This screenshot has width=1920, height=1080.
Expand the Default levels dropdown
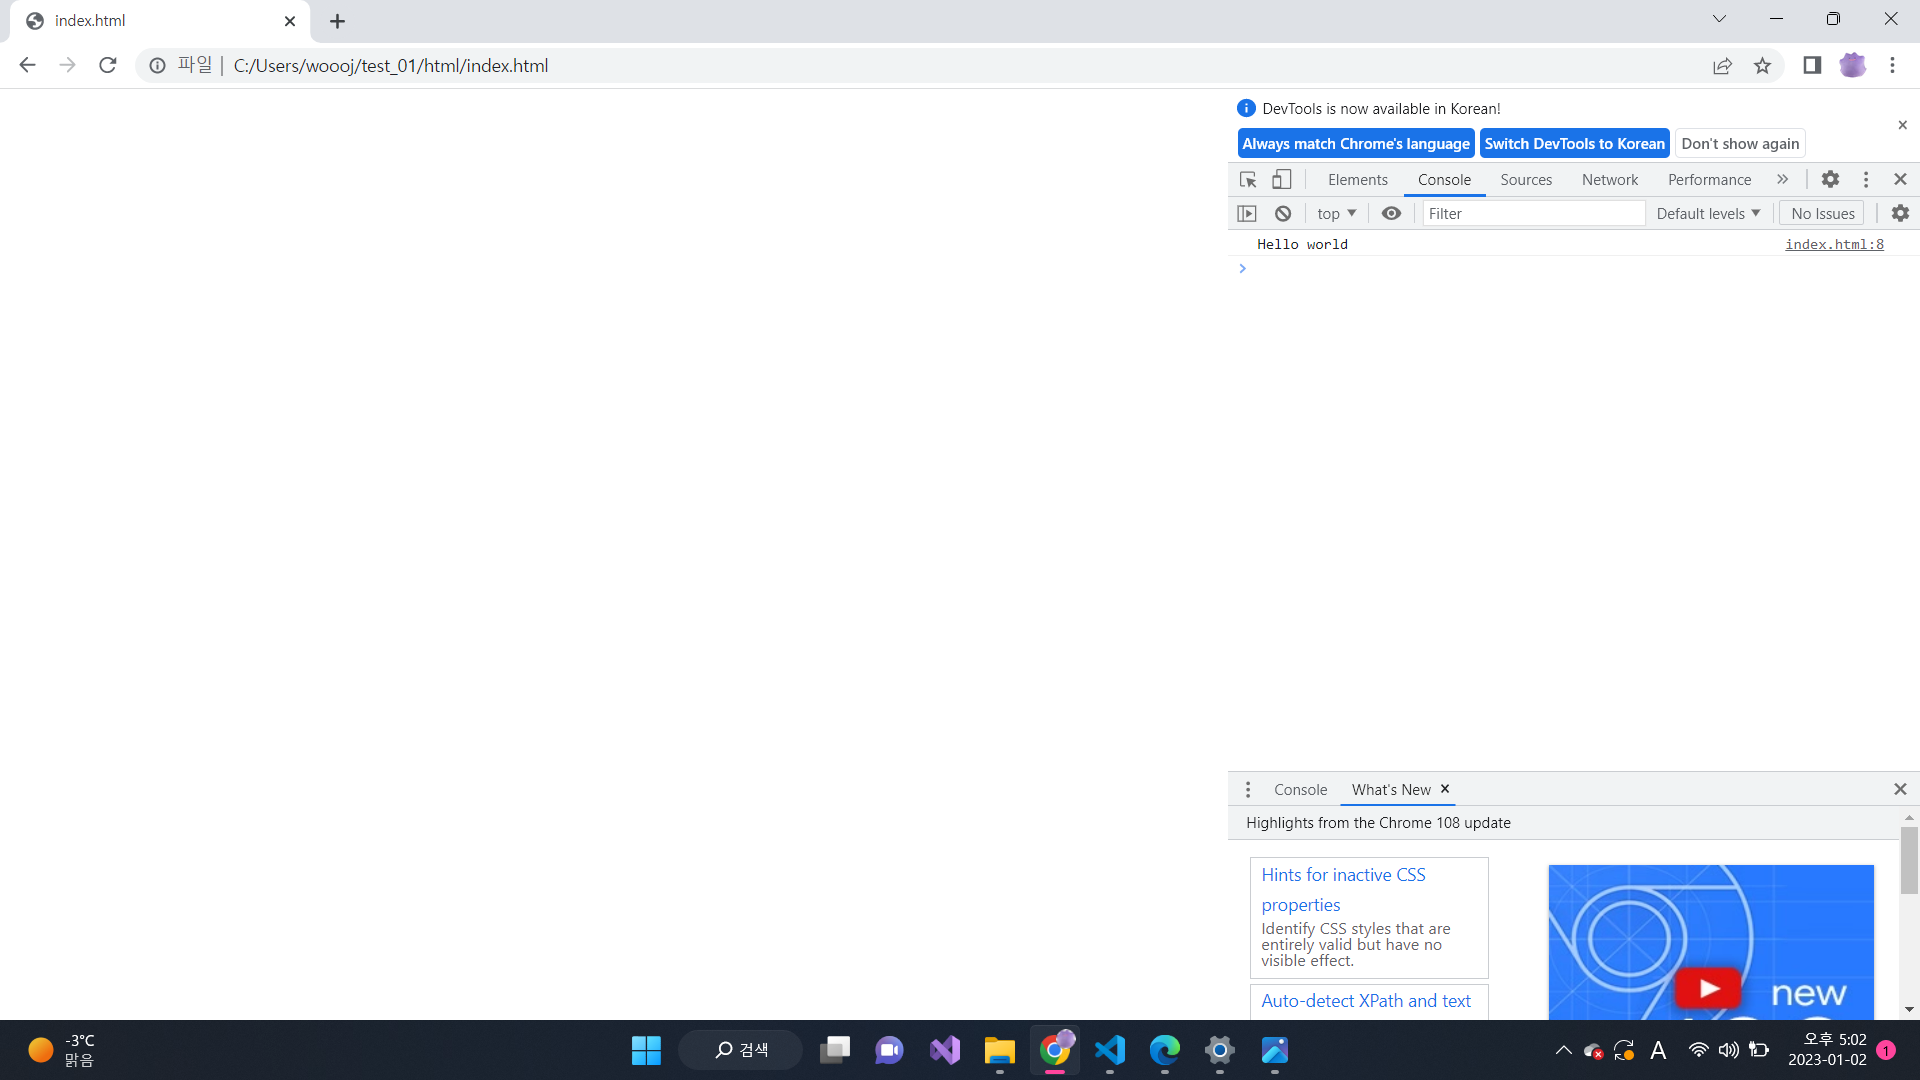click(1708, 213)
